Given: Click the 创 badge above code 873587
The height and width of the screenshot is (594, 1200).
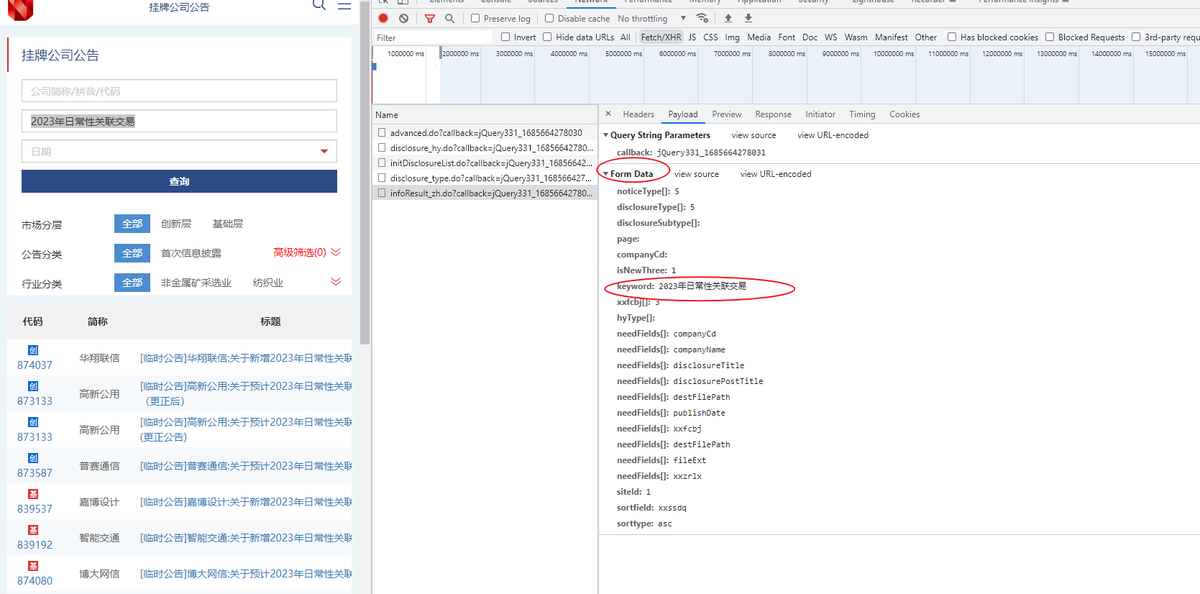Looking at the screenshot, I should click(33, 458).
